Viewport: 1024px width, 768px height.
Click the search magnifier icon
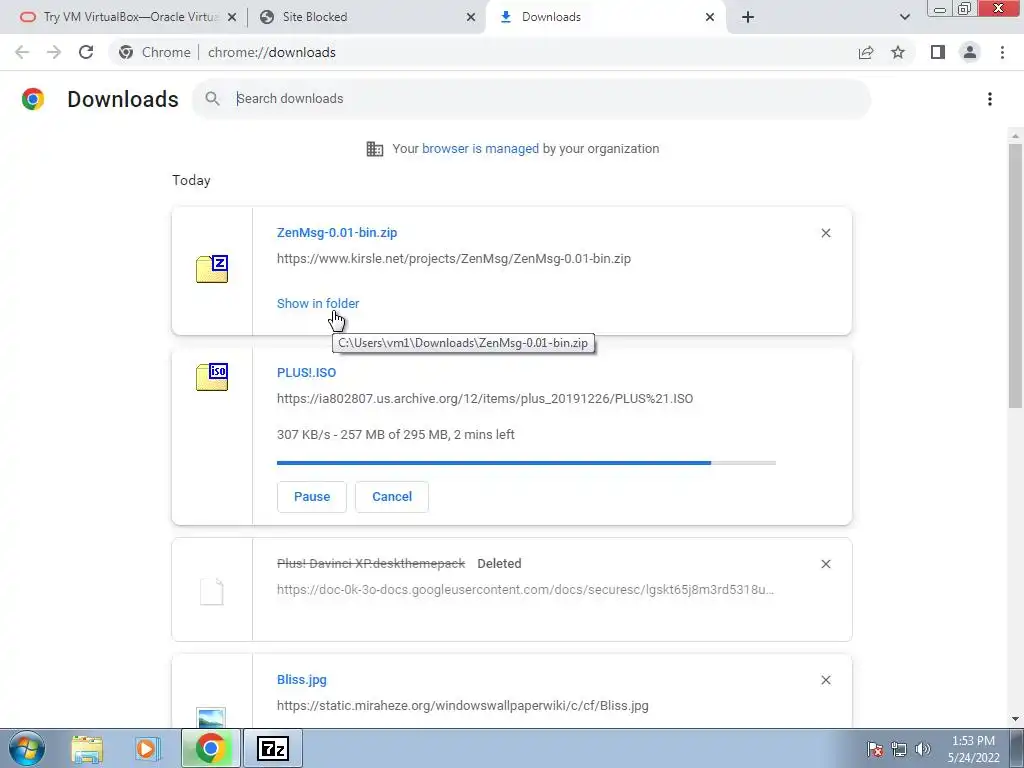point(212,99)
